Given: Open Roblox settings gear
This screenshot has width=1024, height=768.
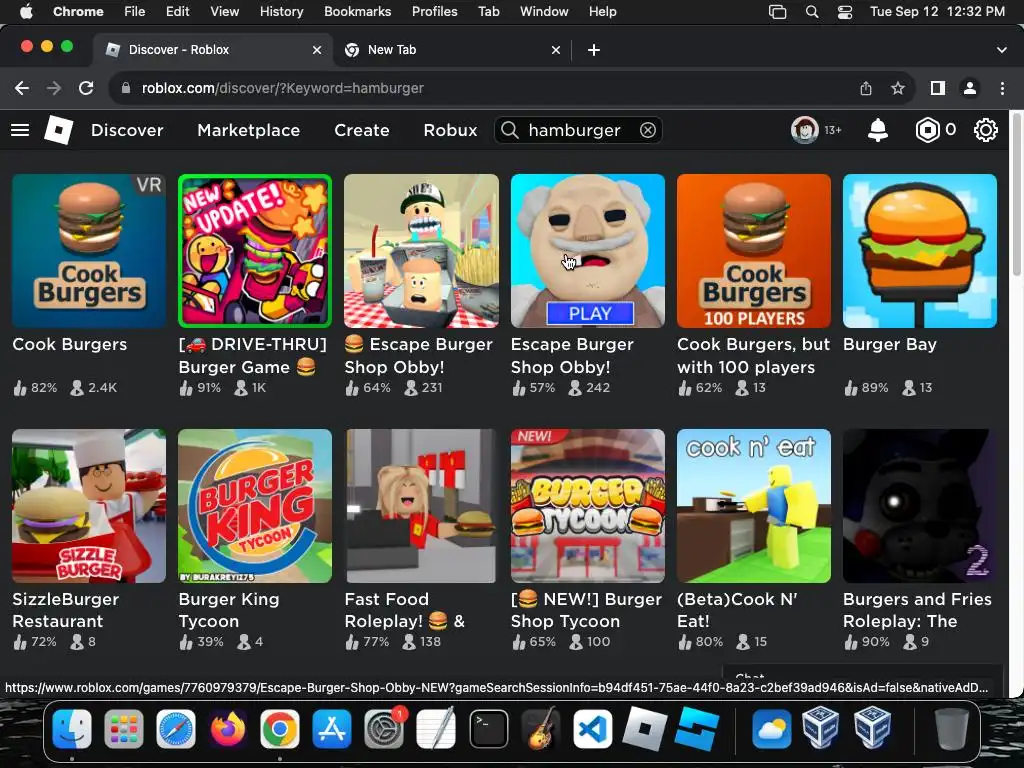Looking at the screenshot, I should 985,130.
